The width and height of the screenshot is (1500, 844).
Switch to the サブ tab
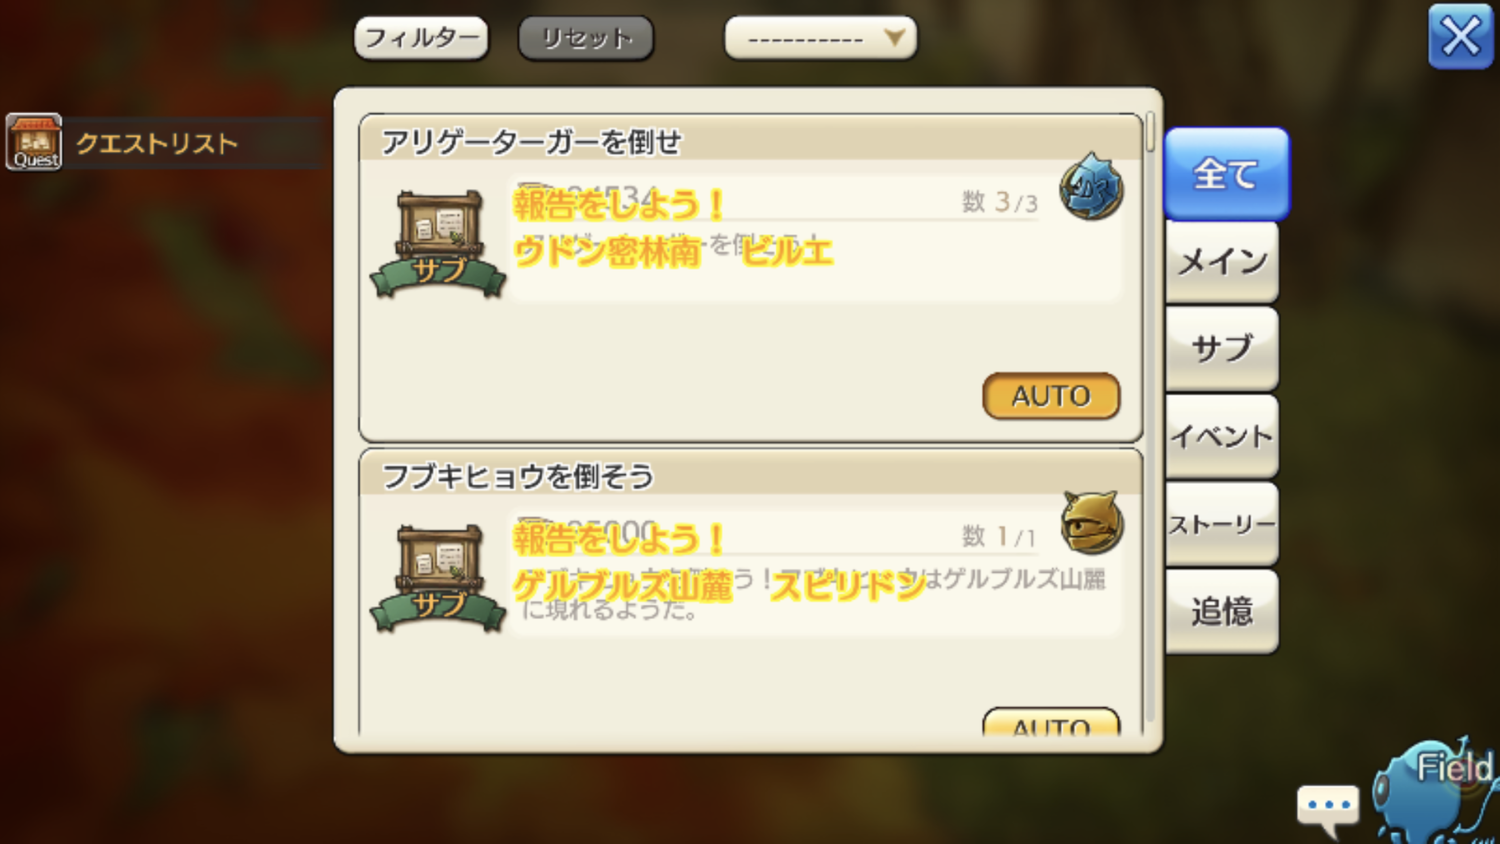[x=1222, y=348]
